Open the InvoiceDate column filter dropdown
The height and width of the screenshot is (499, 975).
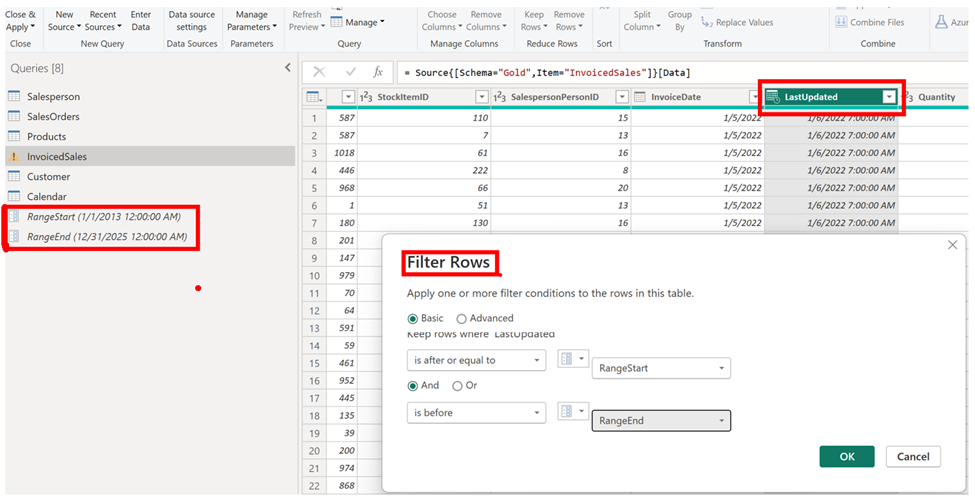[755, 97]
